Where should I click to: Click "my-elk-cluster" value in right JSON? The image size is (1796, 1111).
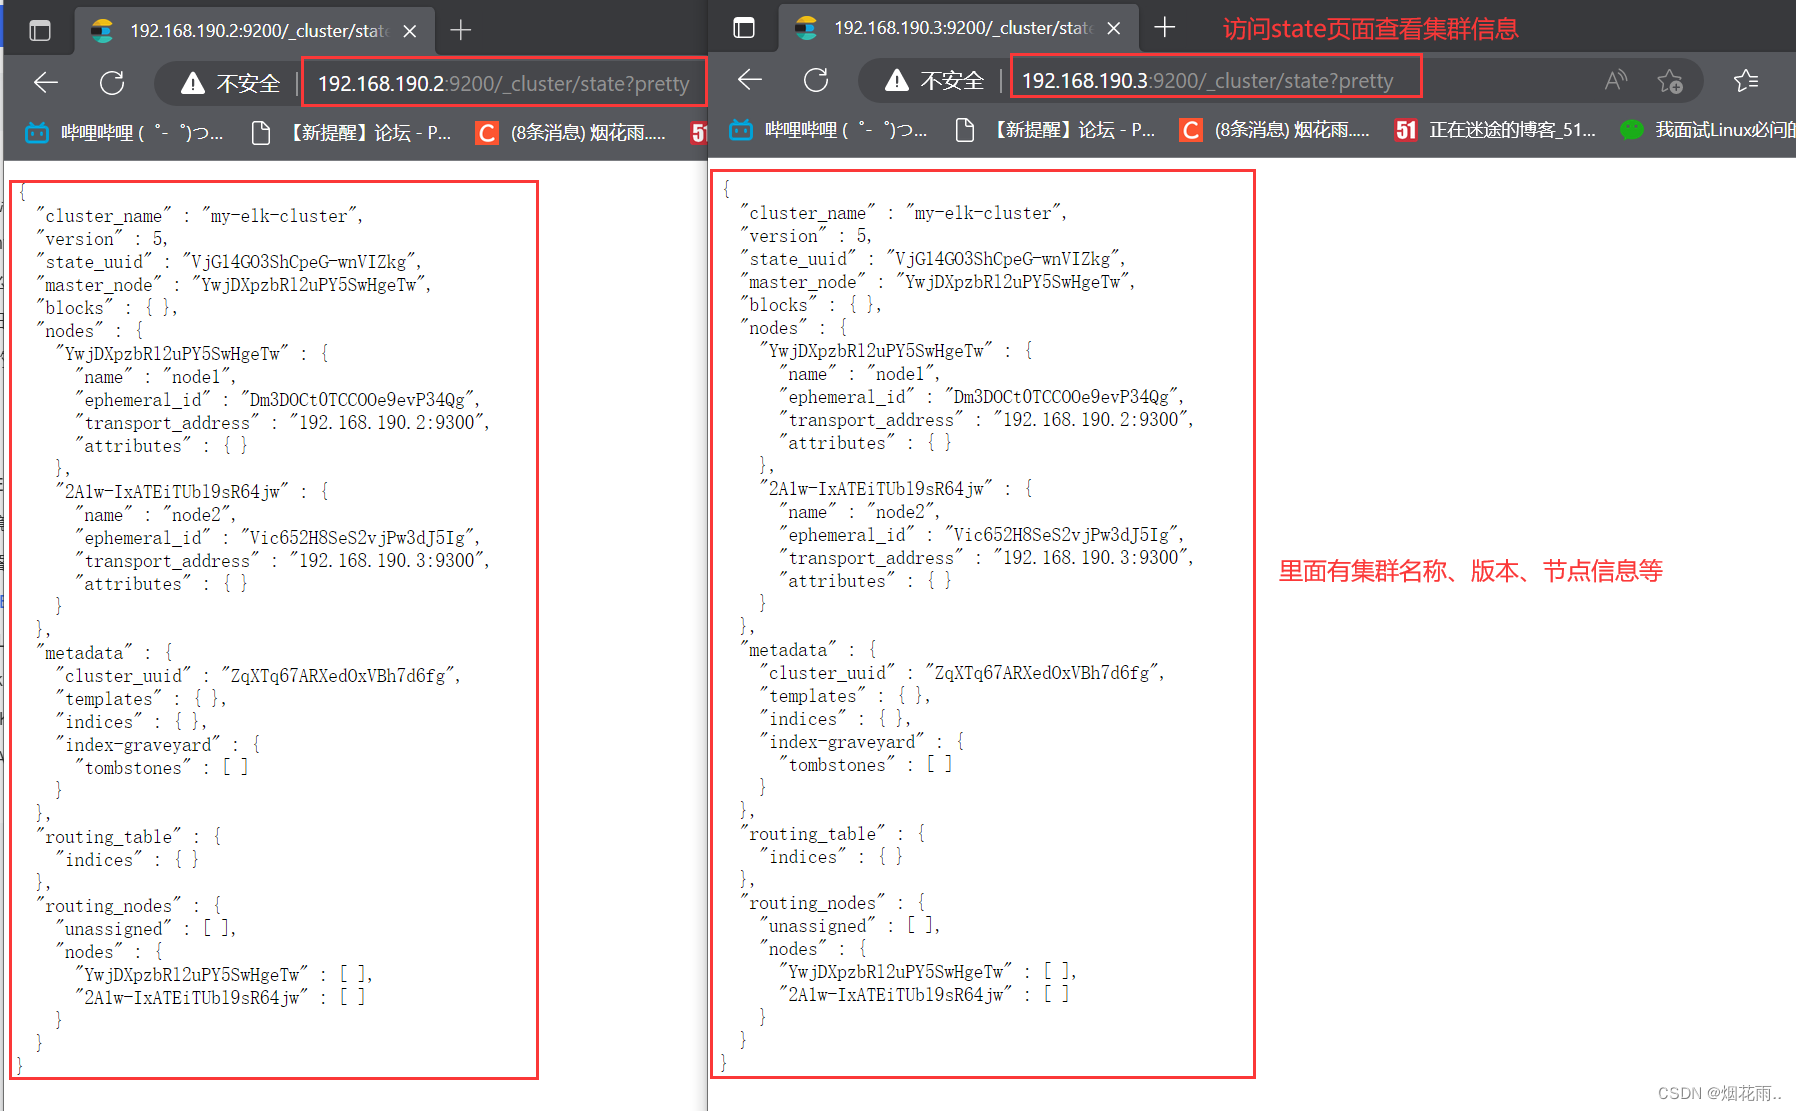point(985,213)
